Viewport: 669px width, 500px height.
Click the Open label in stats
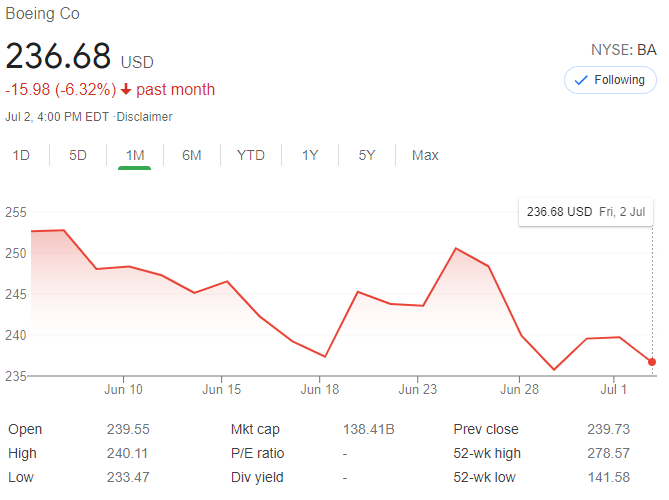(x=25, y=430)
